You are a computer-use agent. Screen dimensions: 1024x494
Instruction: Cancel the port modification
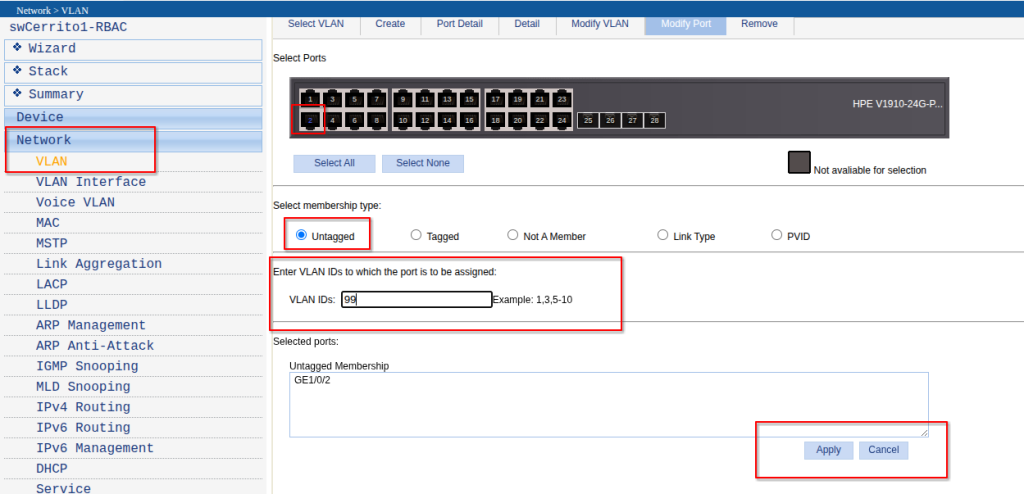(884, 450)
